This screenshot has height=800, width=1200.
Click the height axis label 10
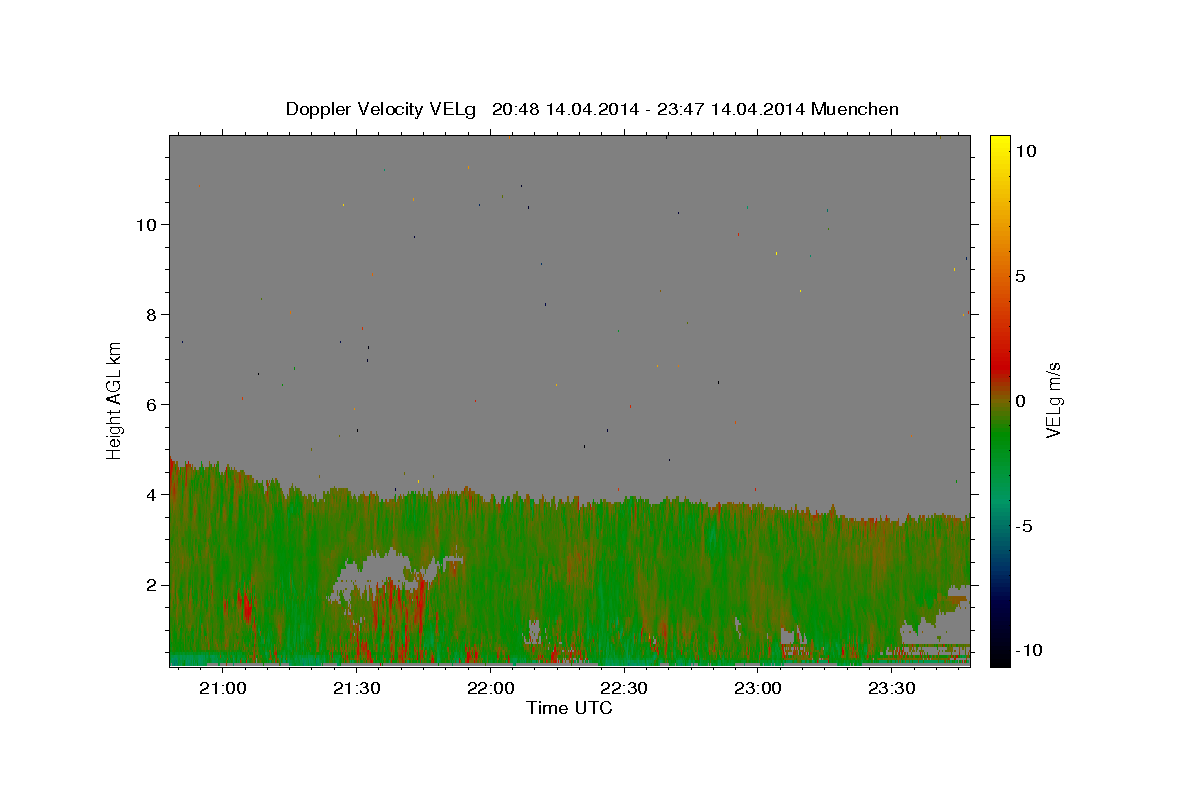click(146, 224)
